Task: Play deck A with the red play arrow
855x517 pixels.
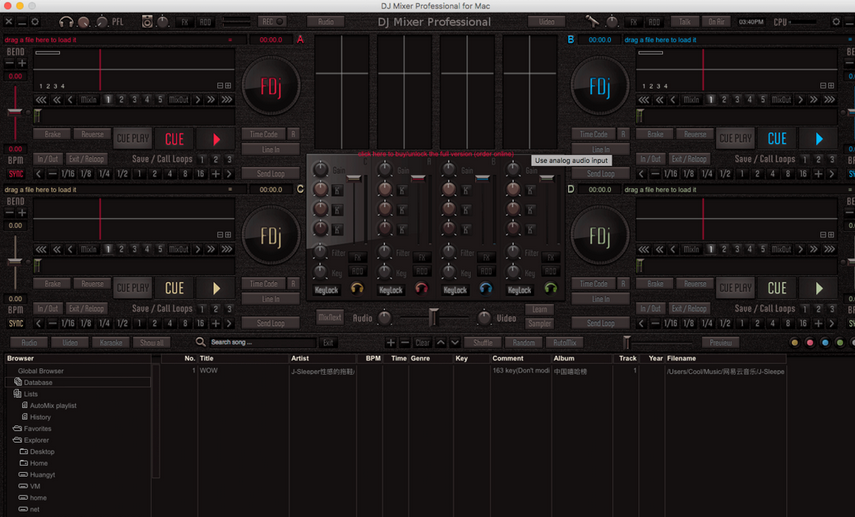Action: pyautogui.click(x=216, y=139)
